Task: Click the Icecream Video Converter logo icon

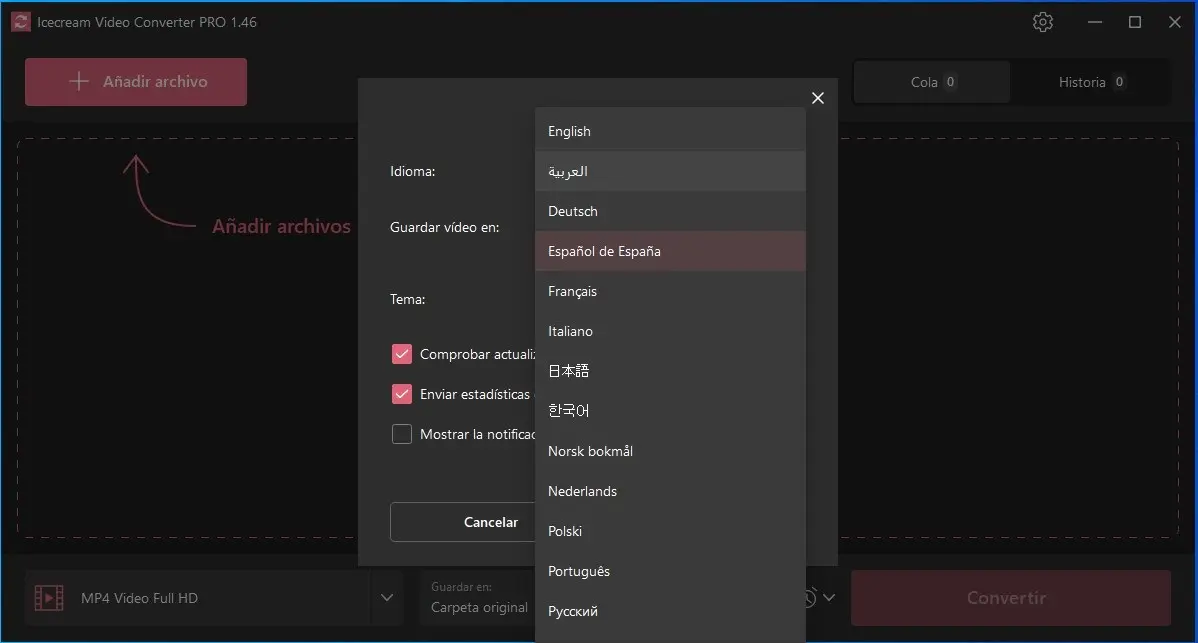Action: 20,22
